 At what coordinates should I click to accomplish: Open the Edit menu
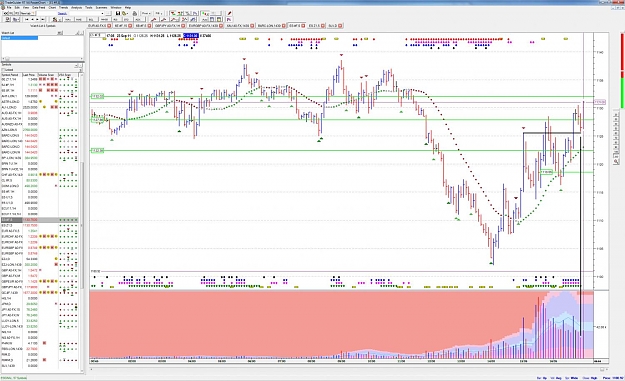pos(17,7)
